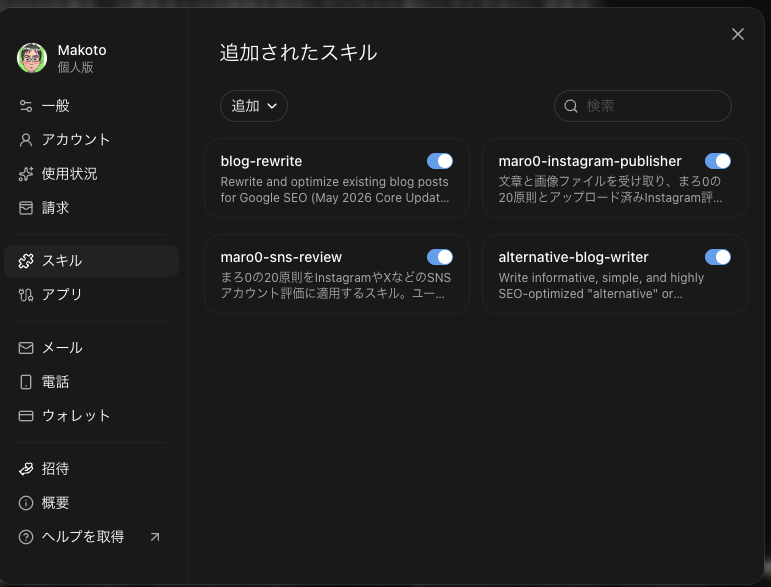Image resolution: width=771 pixels, height=587 pixels.
Task: Close the settings dialog with the X
Action: pos(738,34)
